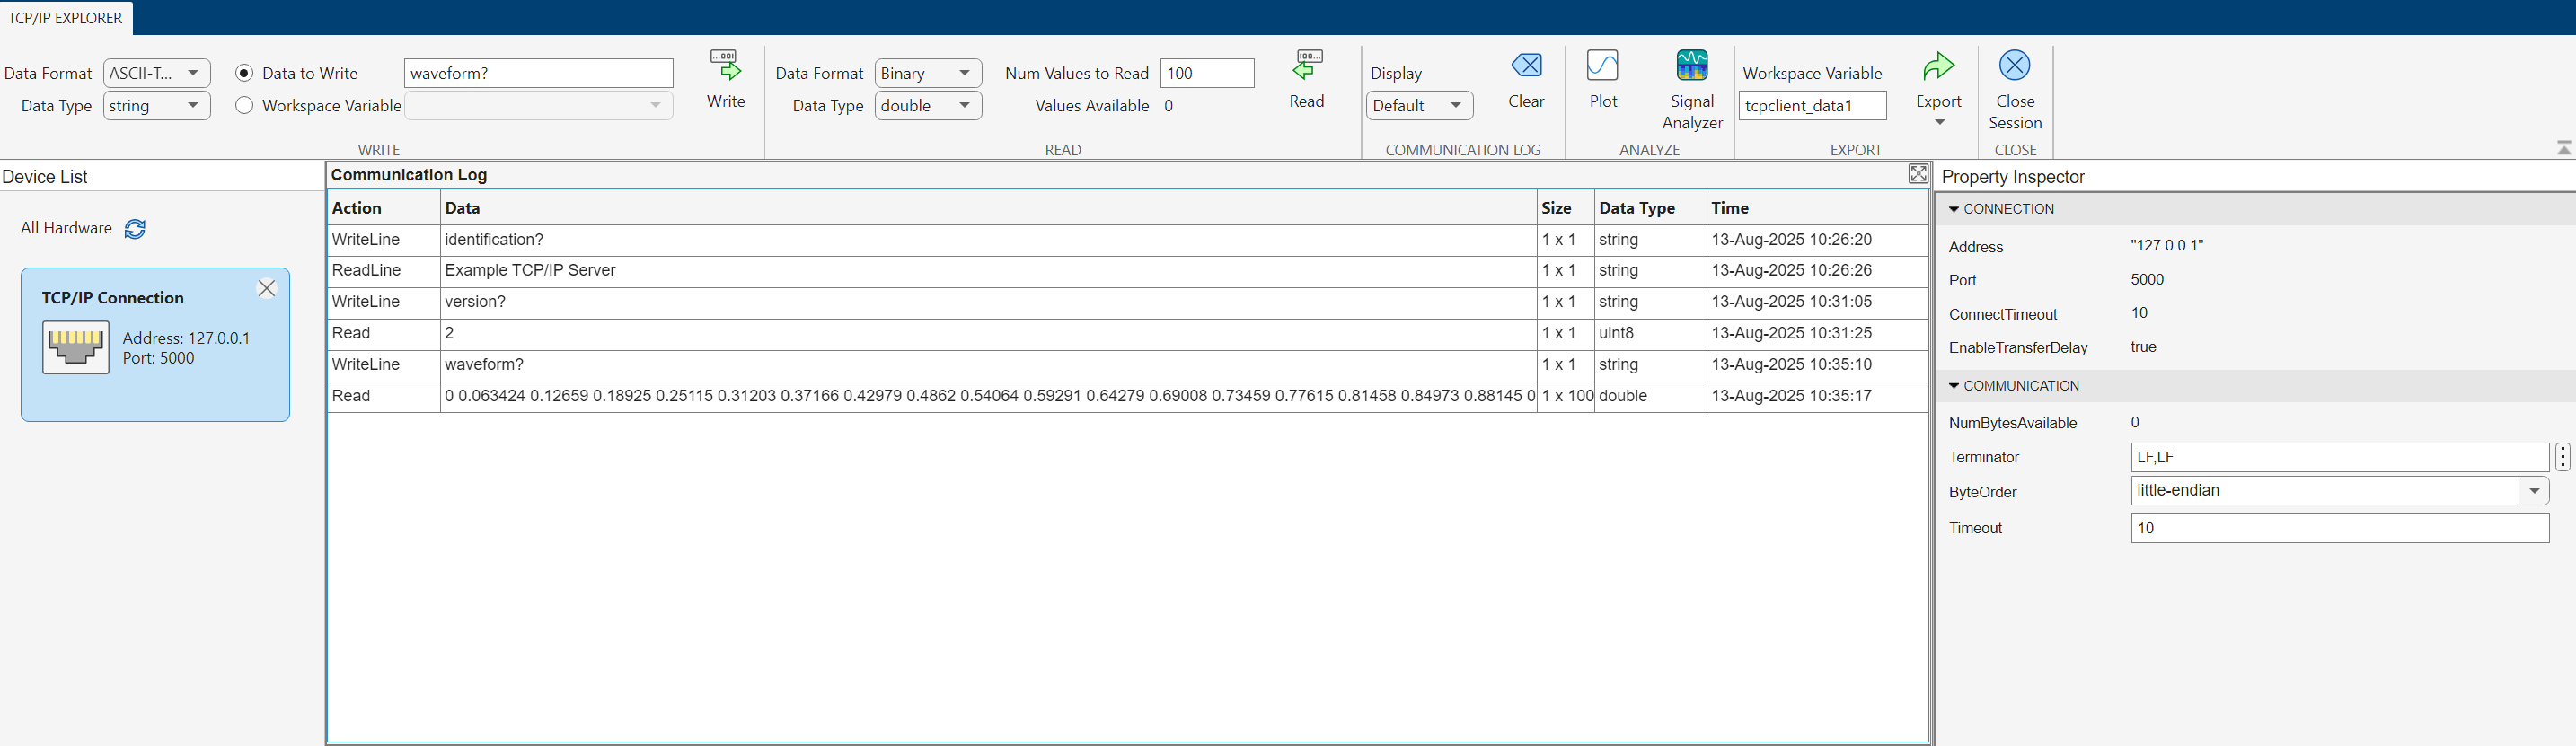Open the Plot tool
The image size is (2576, 746).
pos(1602,67)
